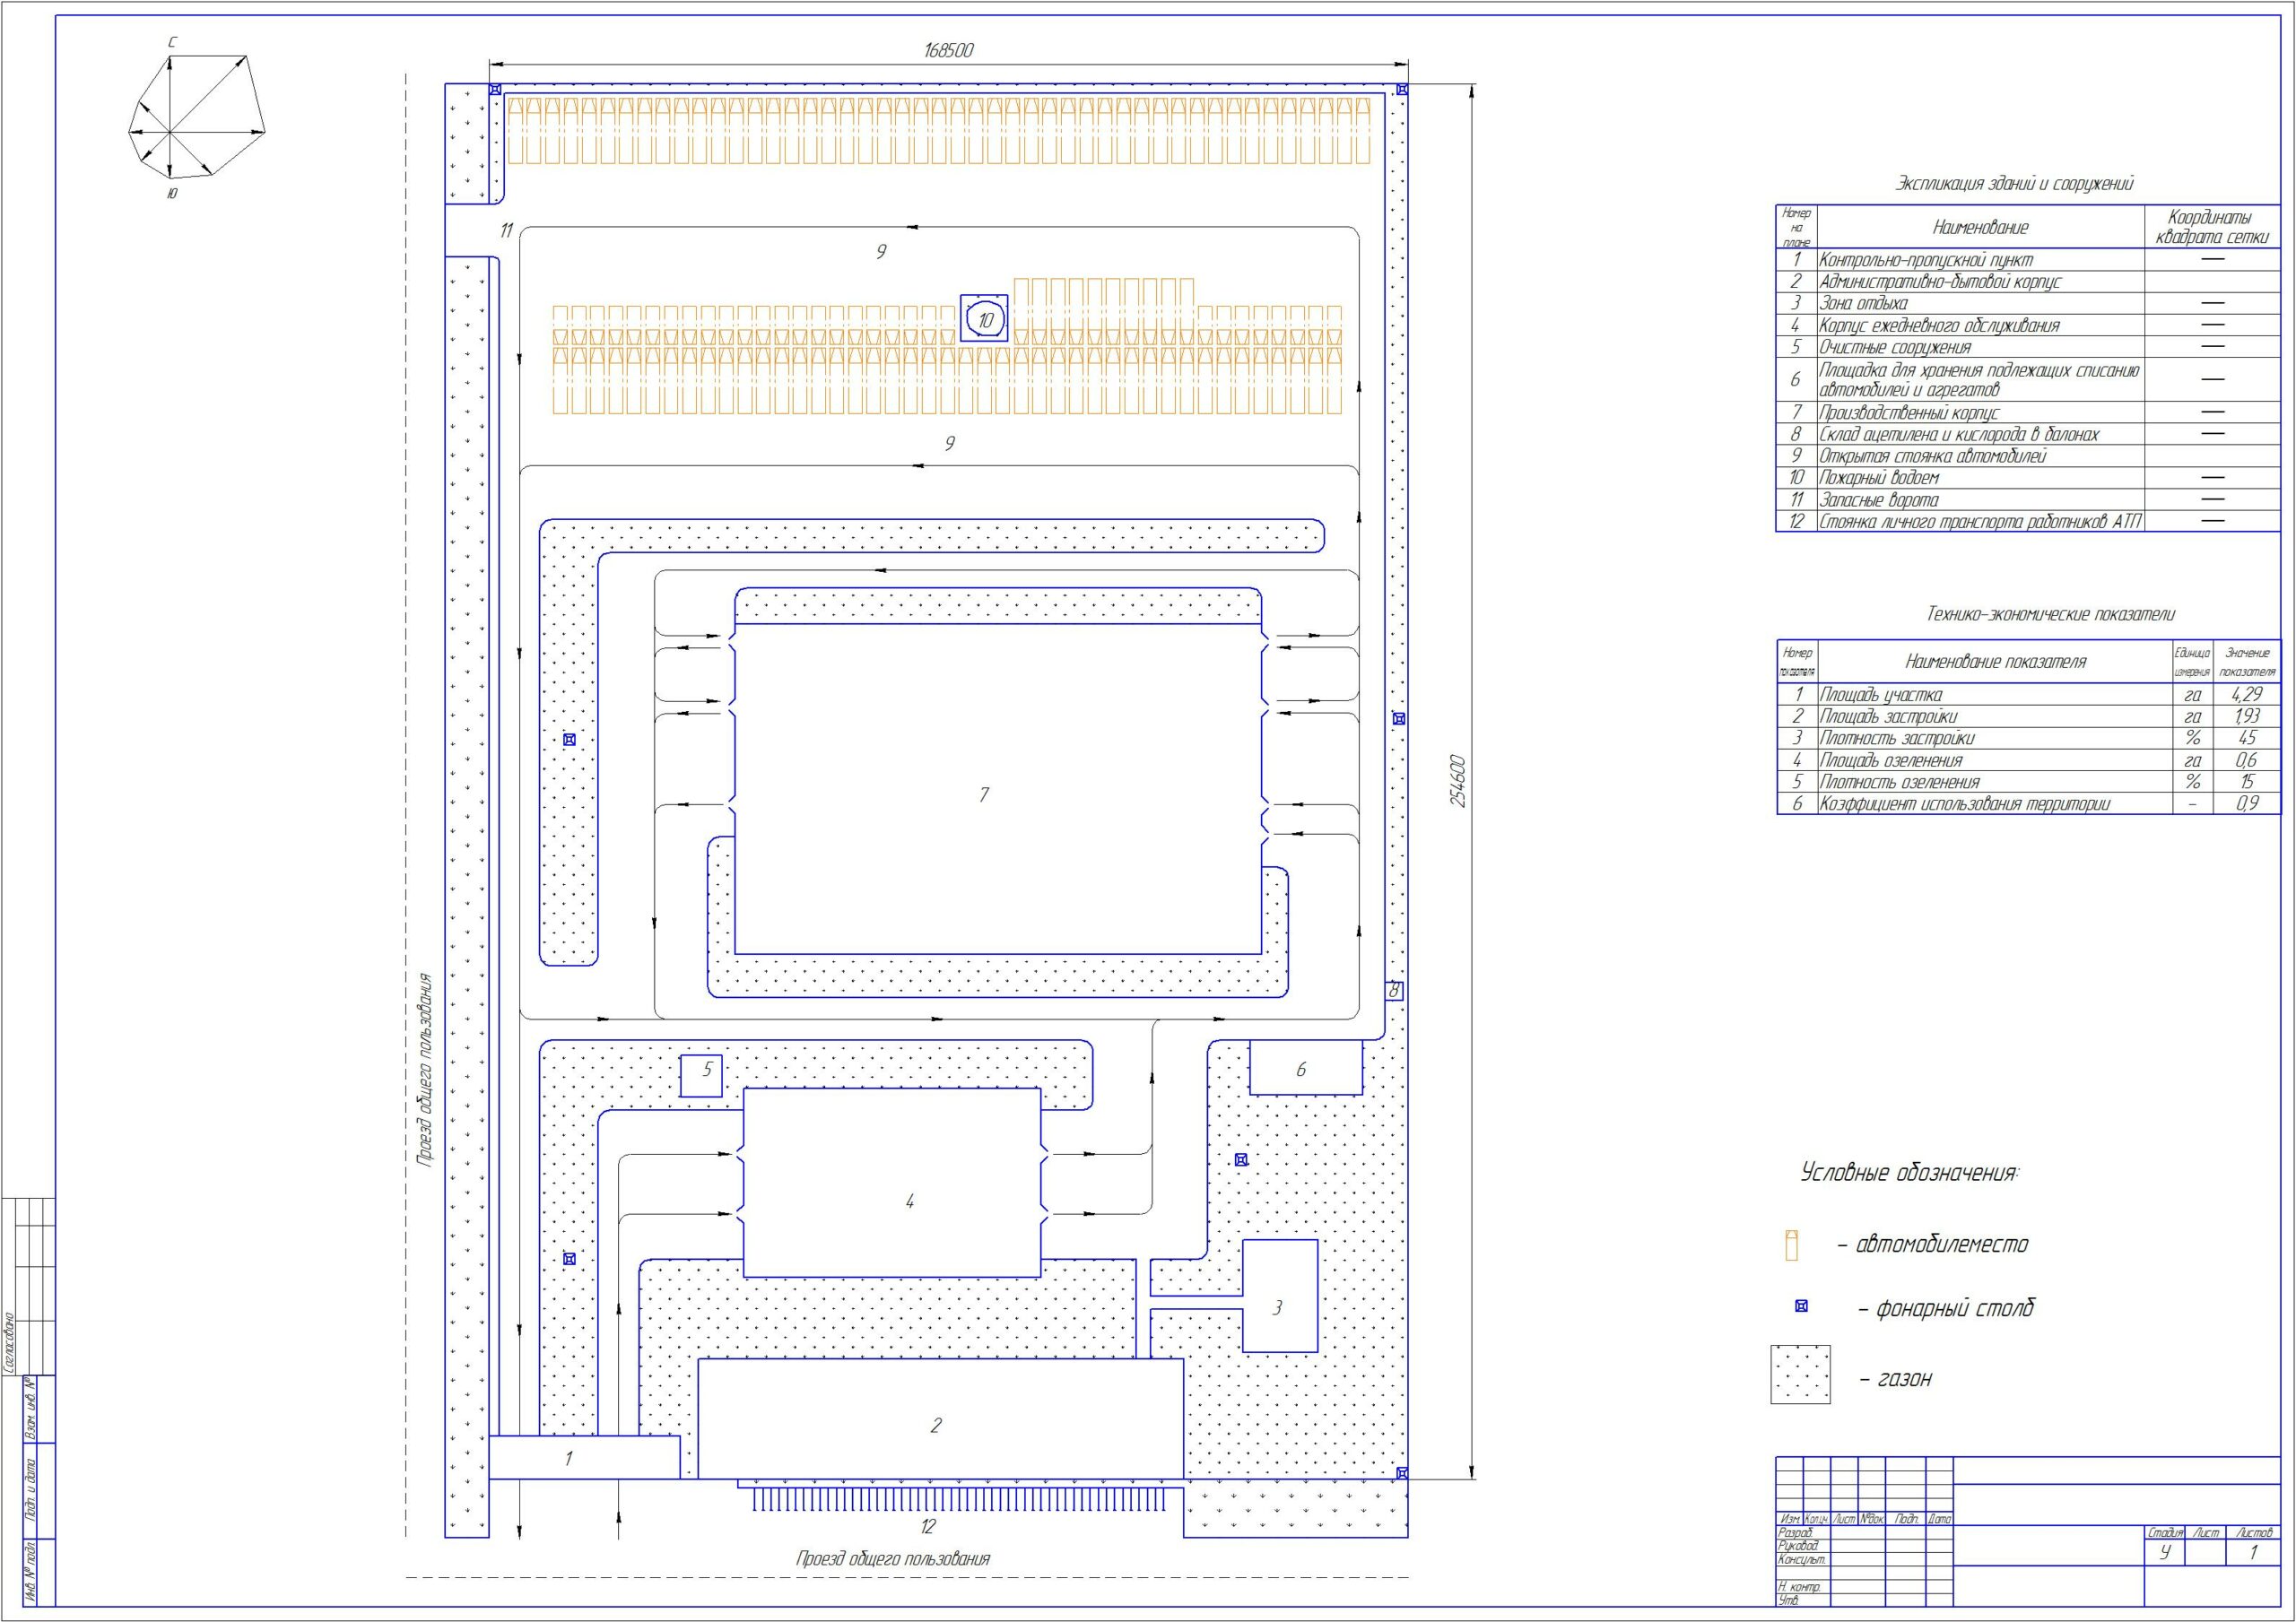
Task: Select the '– газон' legend label
Action: (1895, 1379)
